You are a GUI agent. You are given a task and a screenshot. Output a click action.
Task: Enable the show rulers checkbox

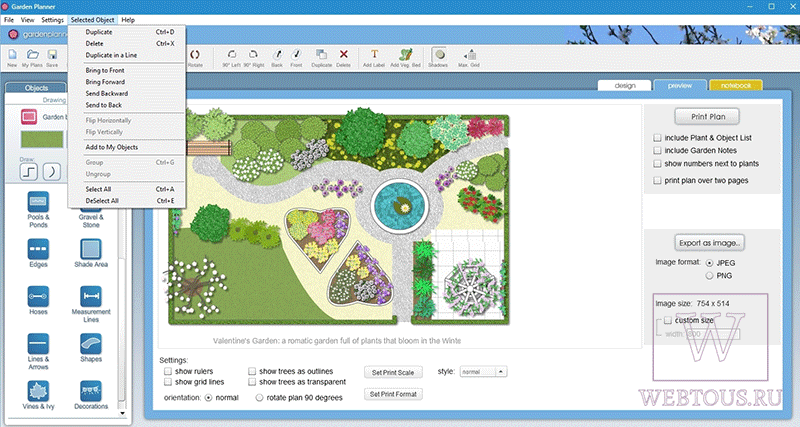[x=168, y=371]
